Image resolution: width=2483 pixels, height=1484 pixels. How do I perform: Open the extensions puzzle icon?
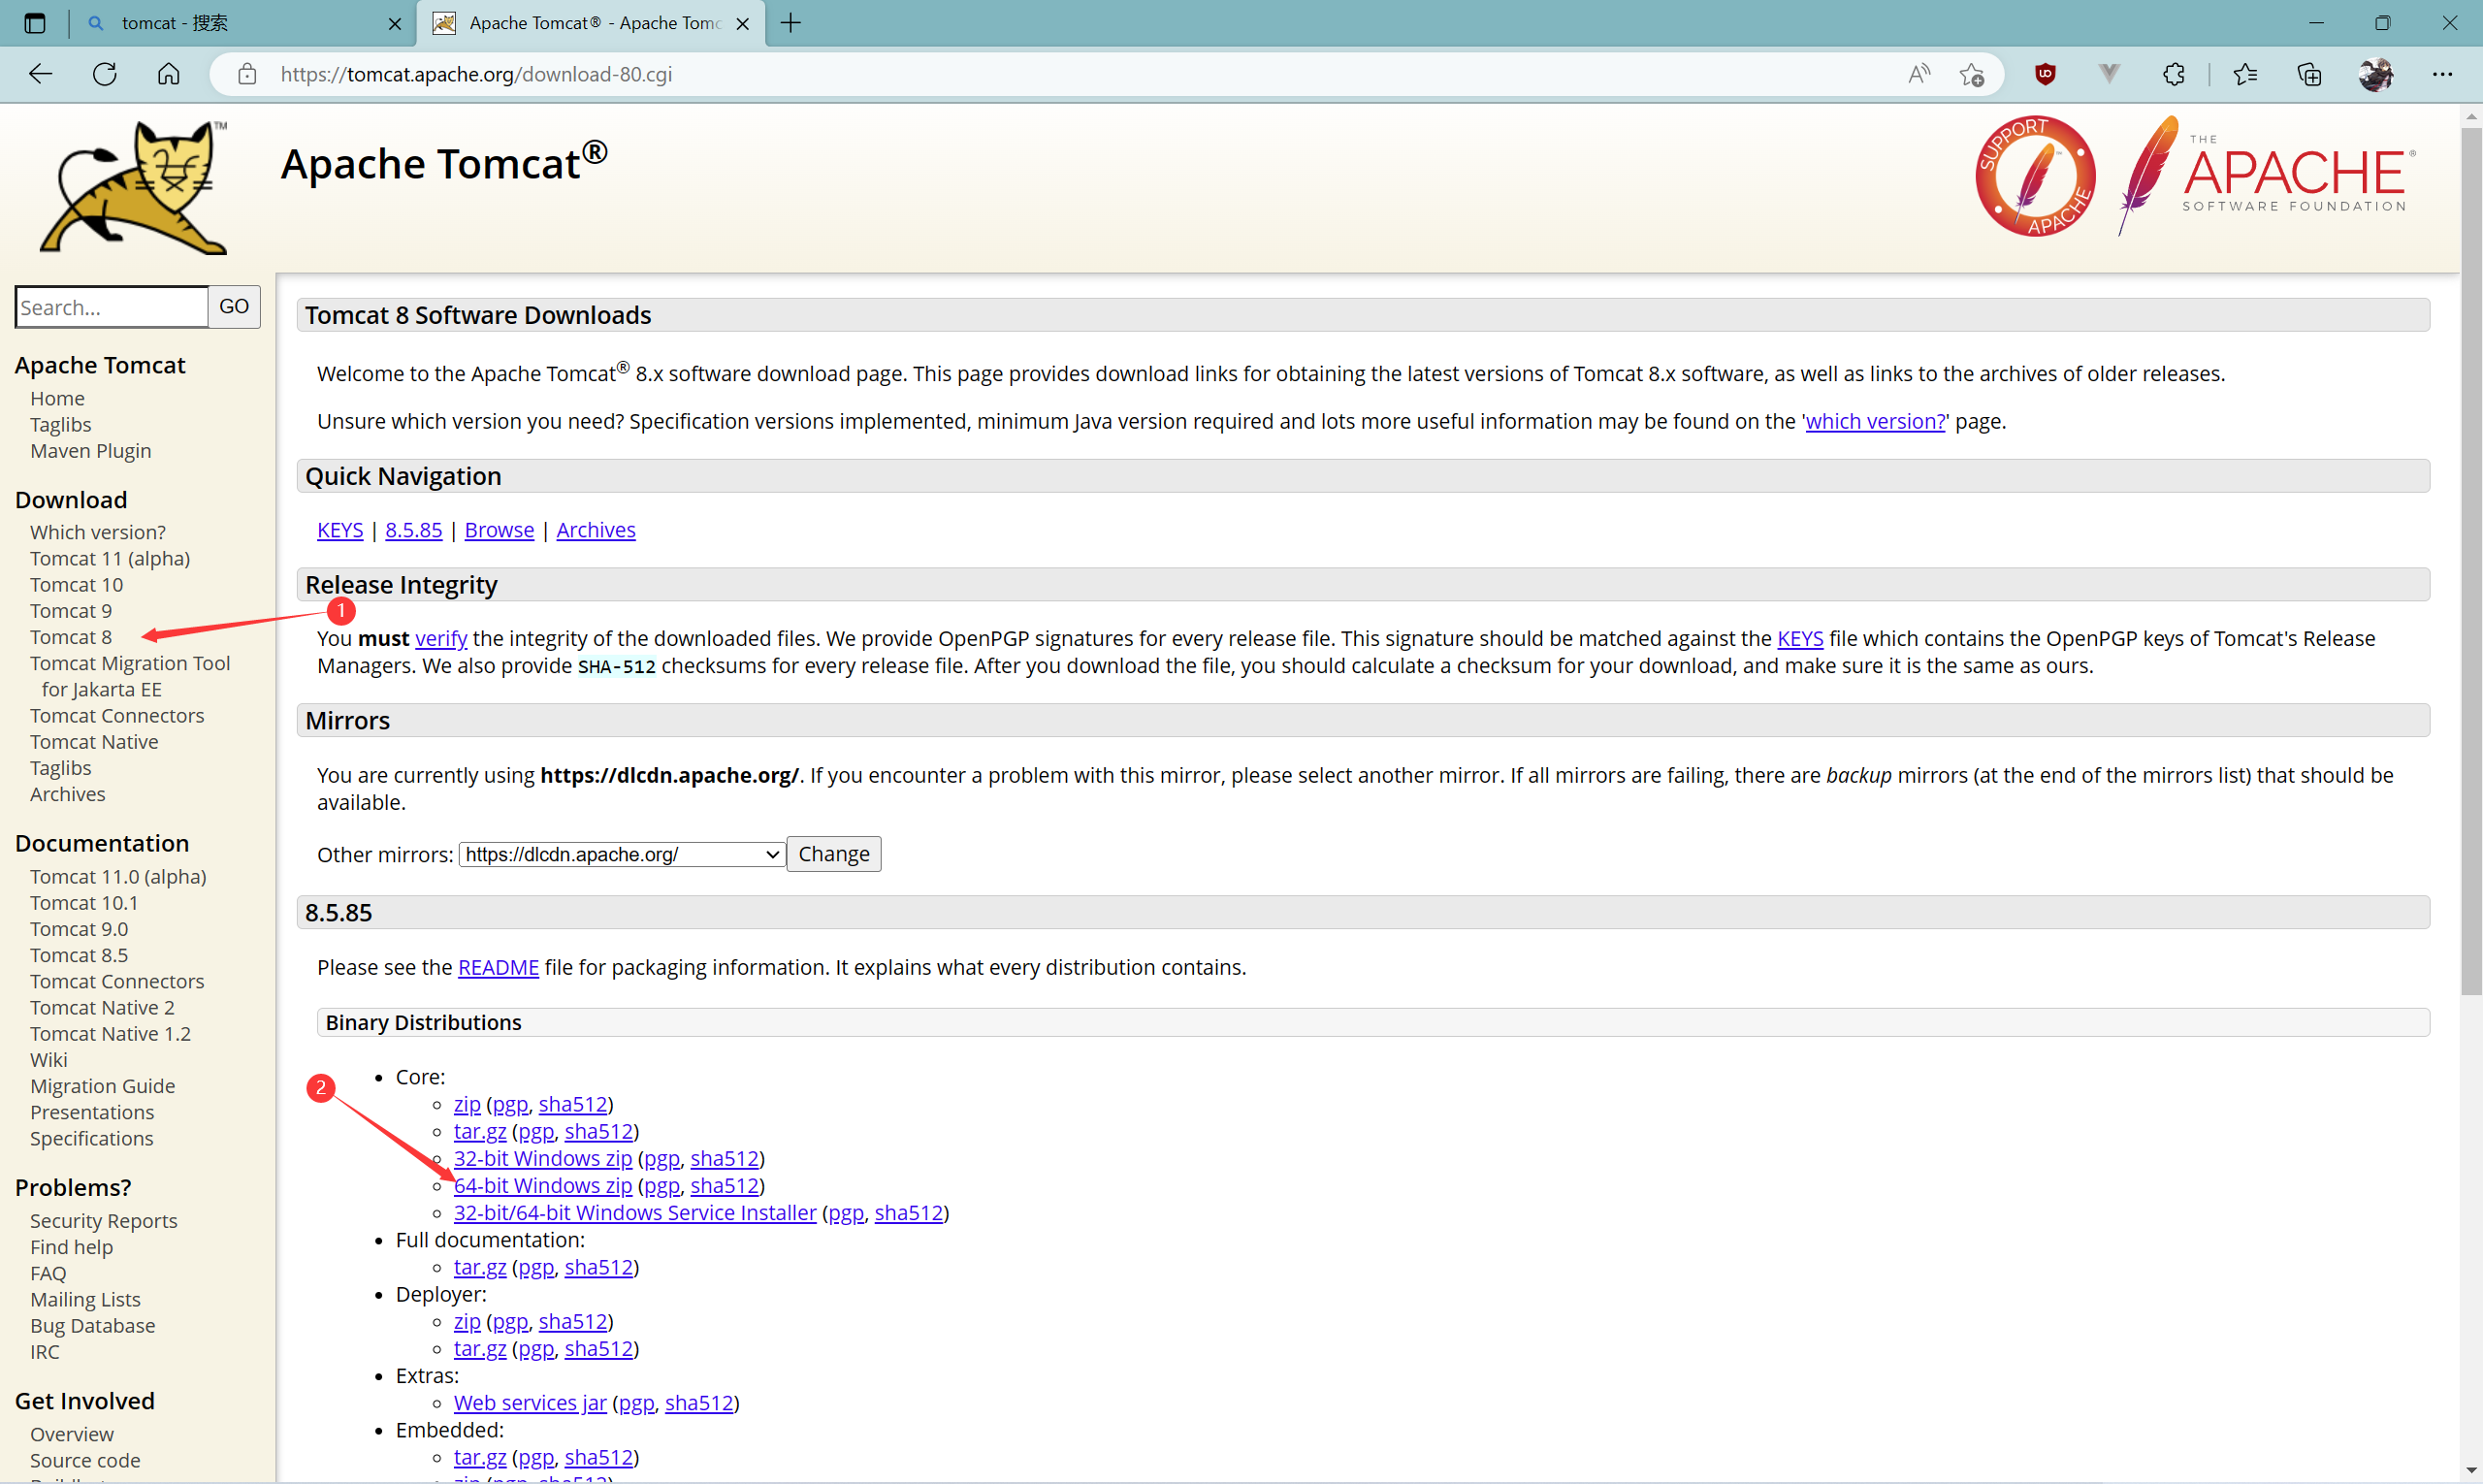point(2173,74)
